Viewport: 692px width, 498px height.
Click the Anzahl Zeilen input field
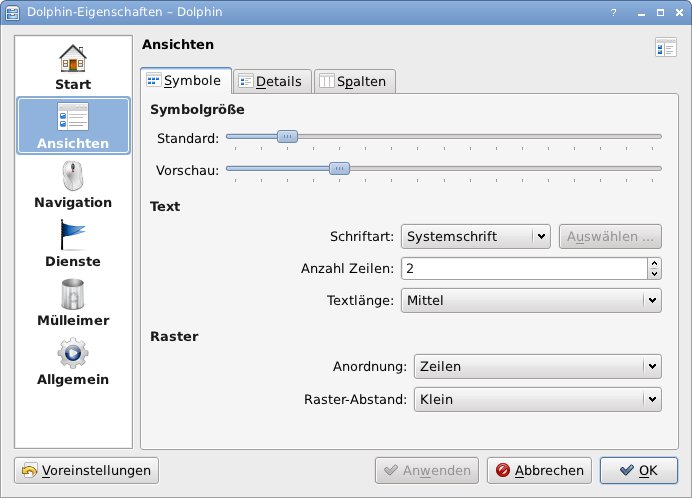pyautogui.click(x=524, y=268)
